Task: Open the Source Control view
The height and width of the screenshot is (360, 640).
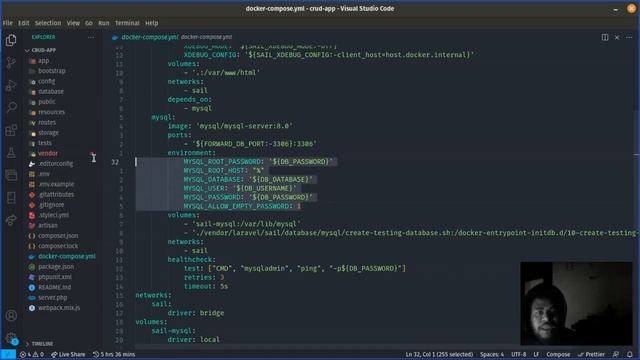Action: 11,62
